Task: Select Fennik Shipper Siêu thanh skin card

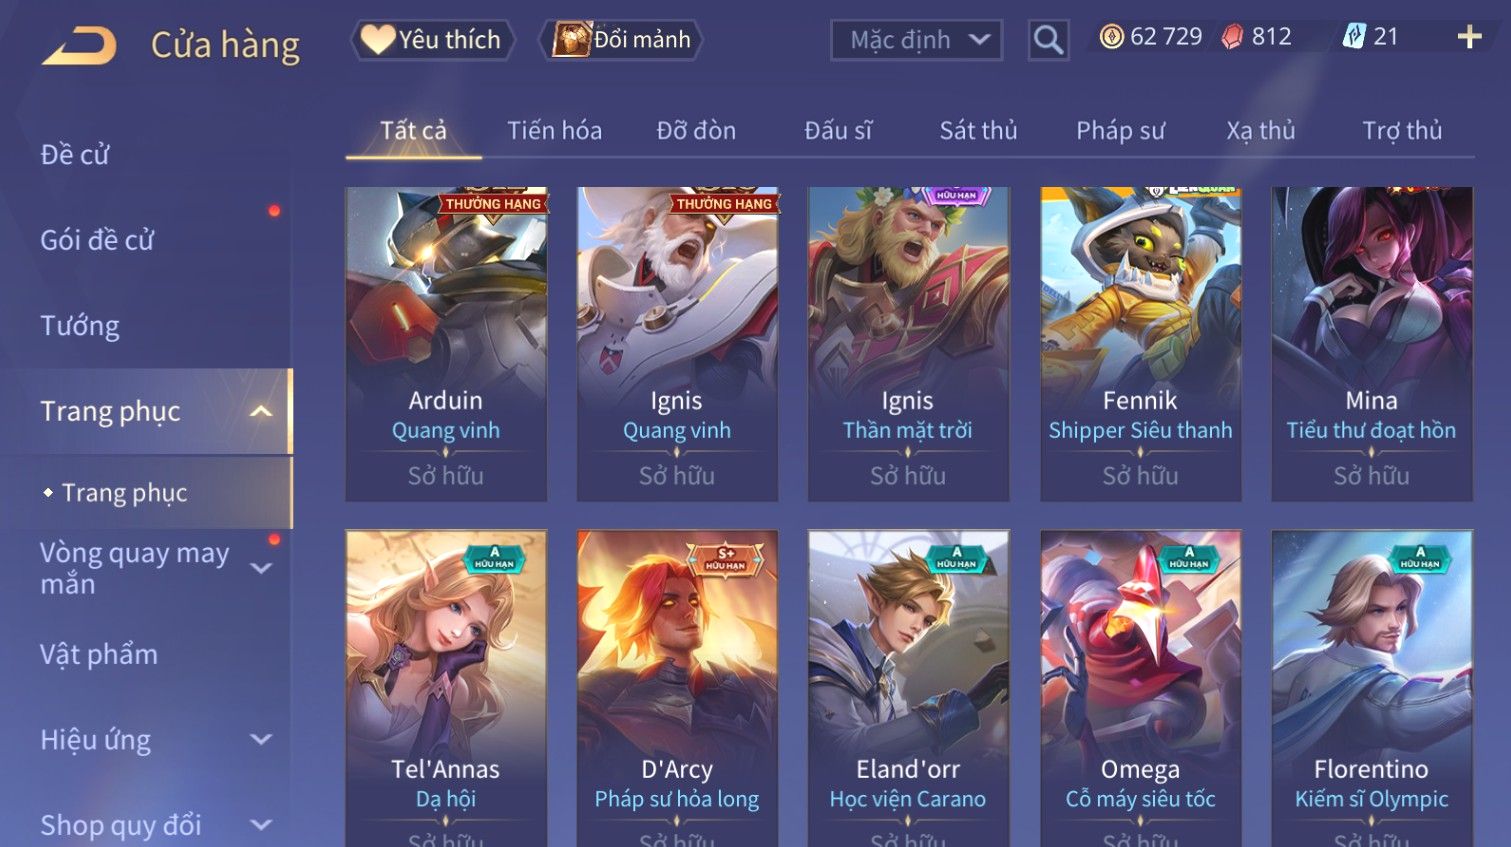Action: pyautogui.click(x=1140, y=344)
